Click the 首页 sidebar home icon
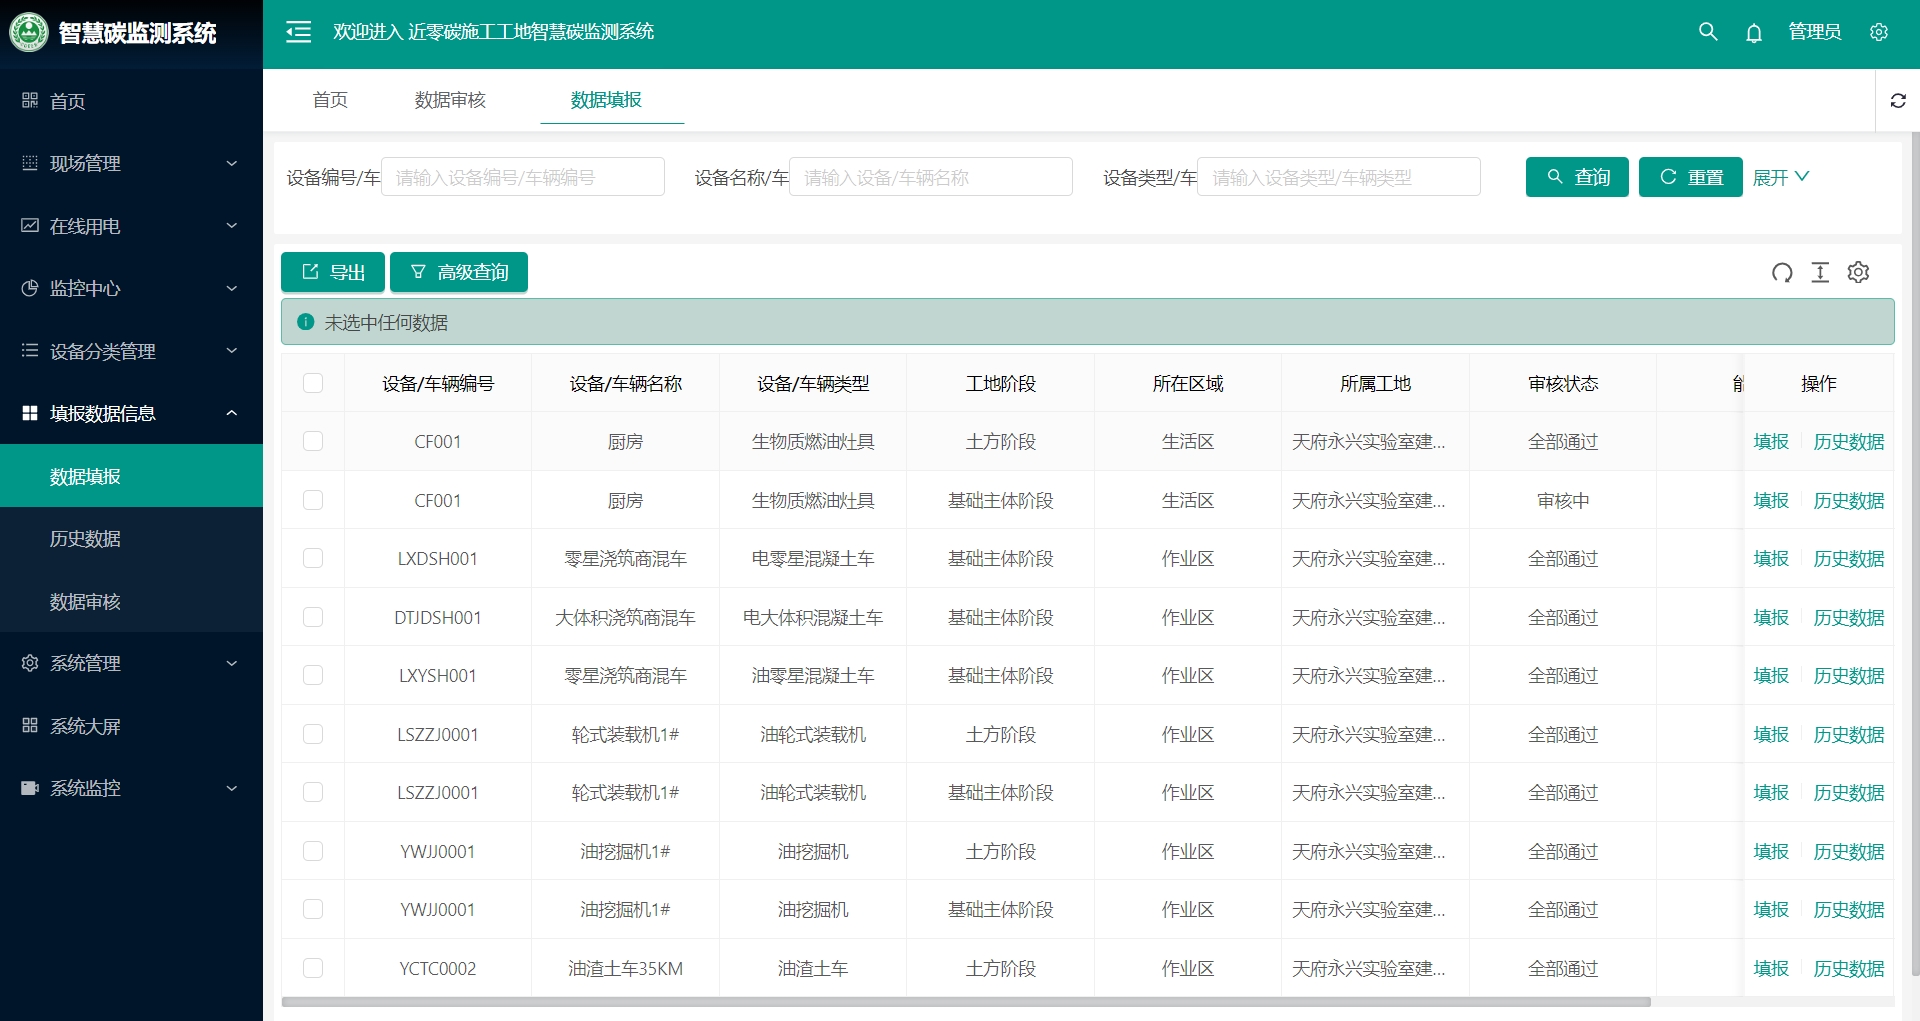The image size is (1920, 1021). click(x=30, y=100)
